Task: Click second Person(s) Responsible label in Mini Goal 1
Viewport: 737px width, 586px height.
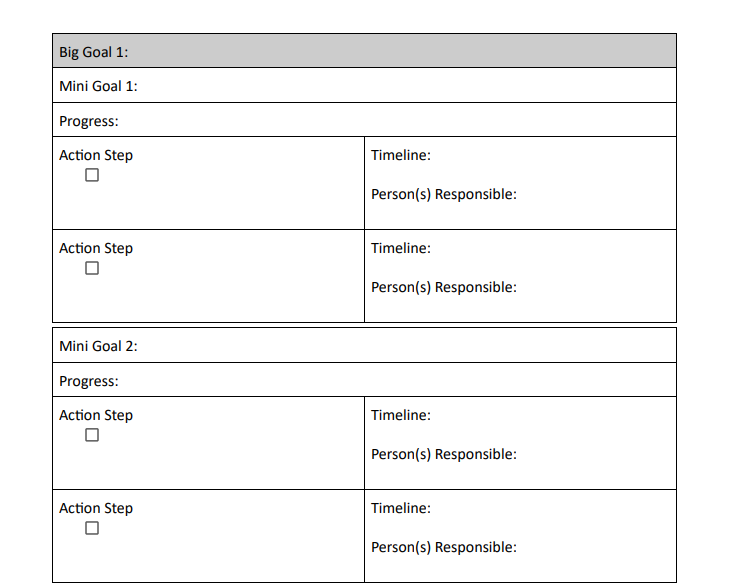Action: tap(444, 287)
